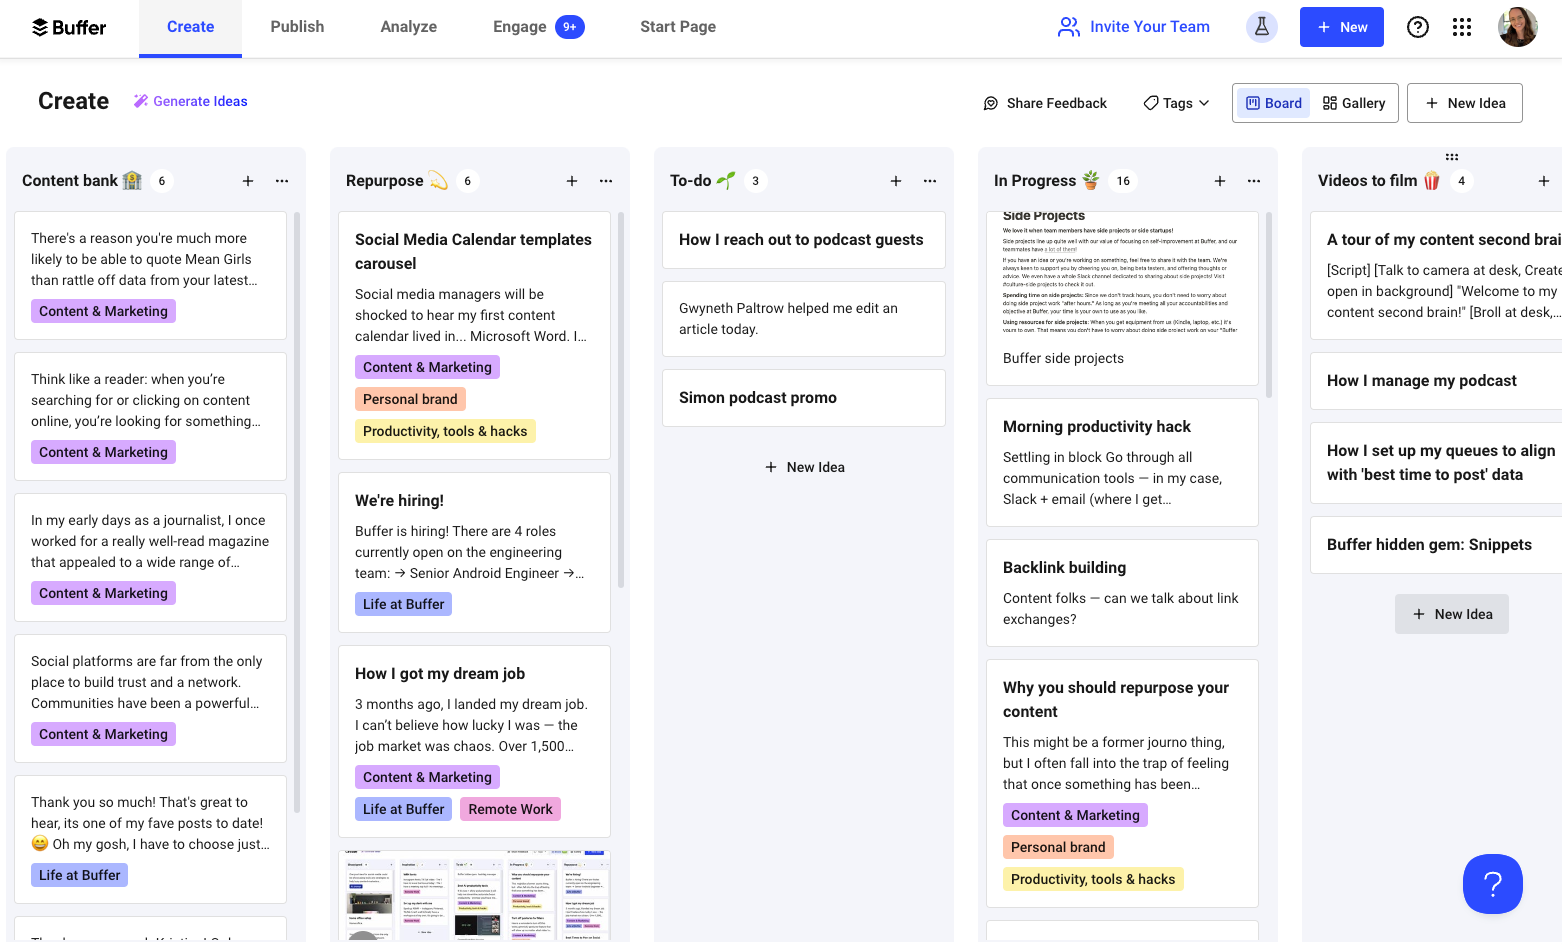Click the Share Feedback chat icon

(x=991, y=103)
